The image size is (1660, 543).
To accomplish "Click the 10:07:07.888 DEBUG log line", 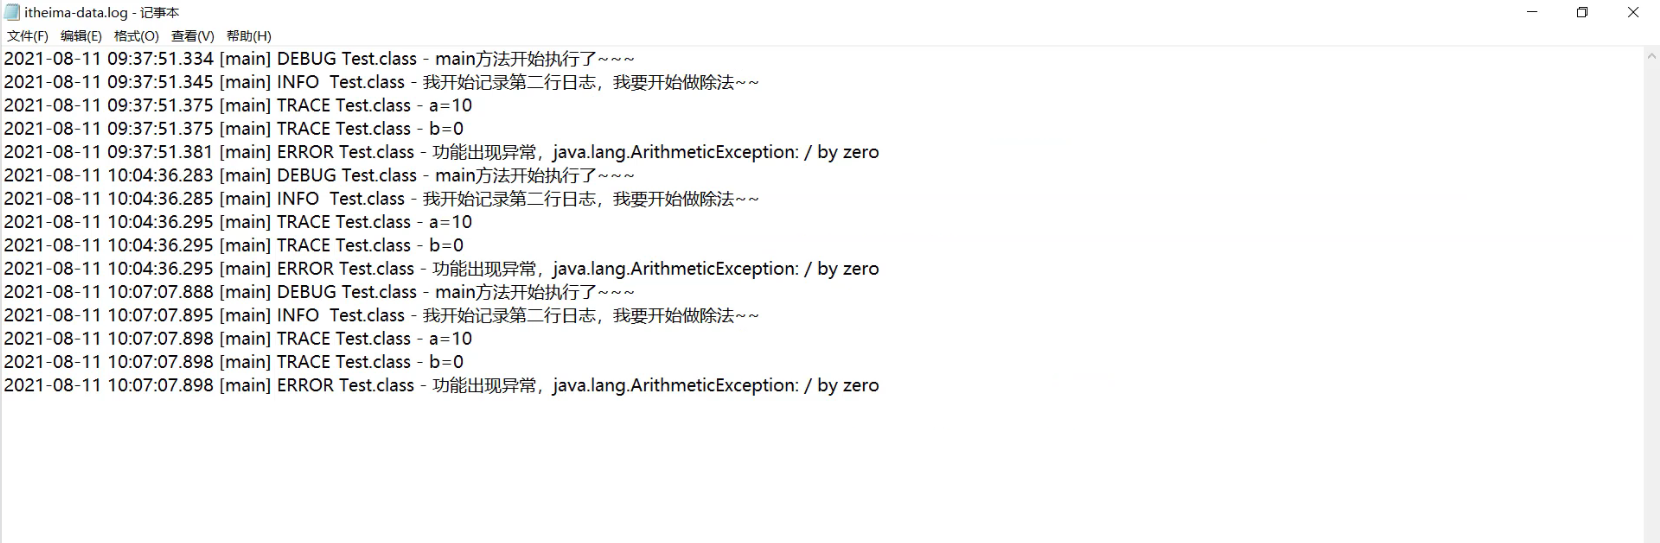I will pyautogui.click(x=319, y=292).
